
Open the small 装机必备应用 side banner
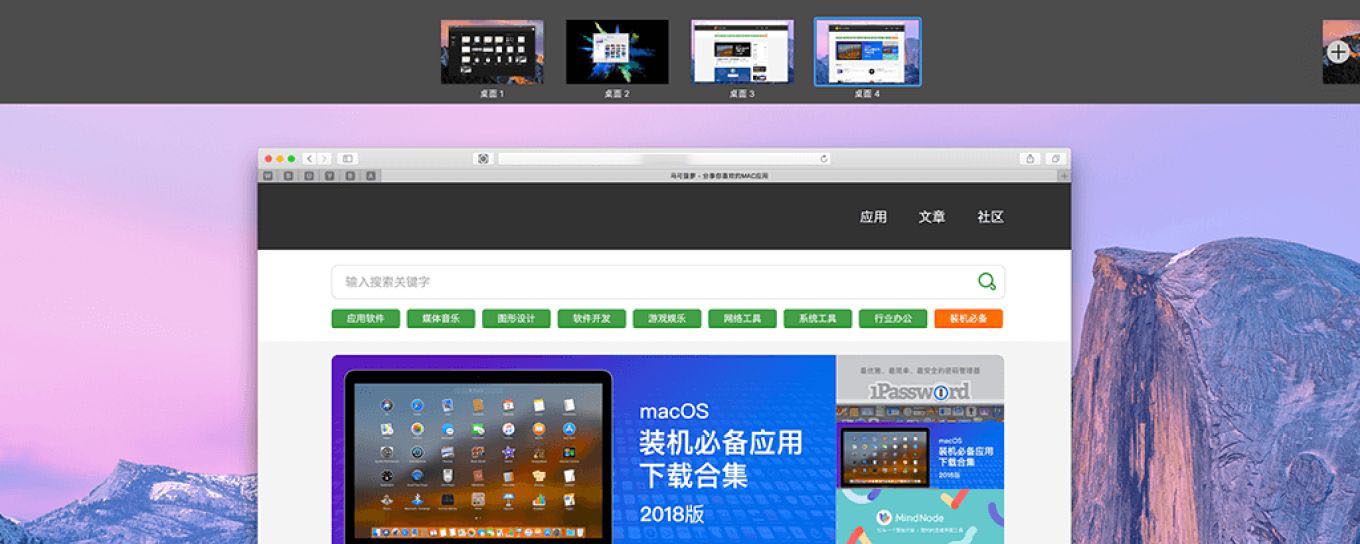click(920, 455)
